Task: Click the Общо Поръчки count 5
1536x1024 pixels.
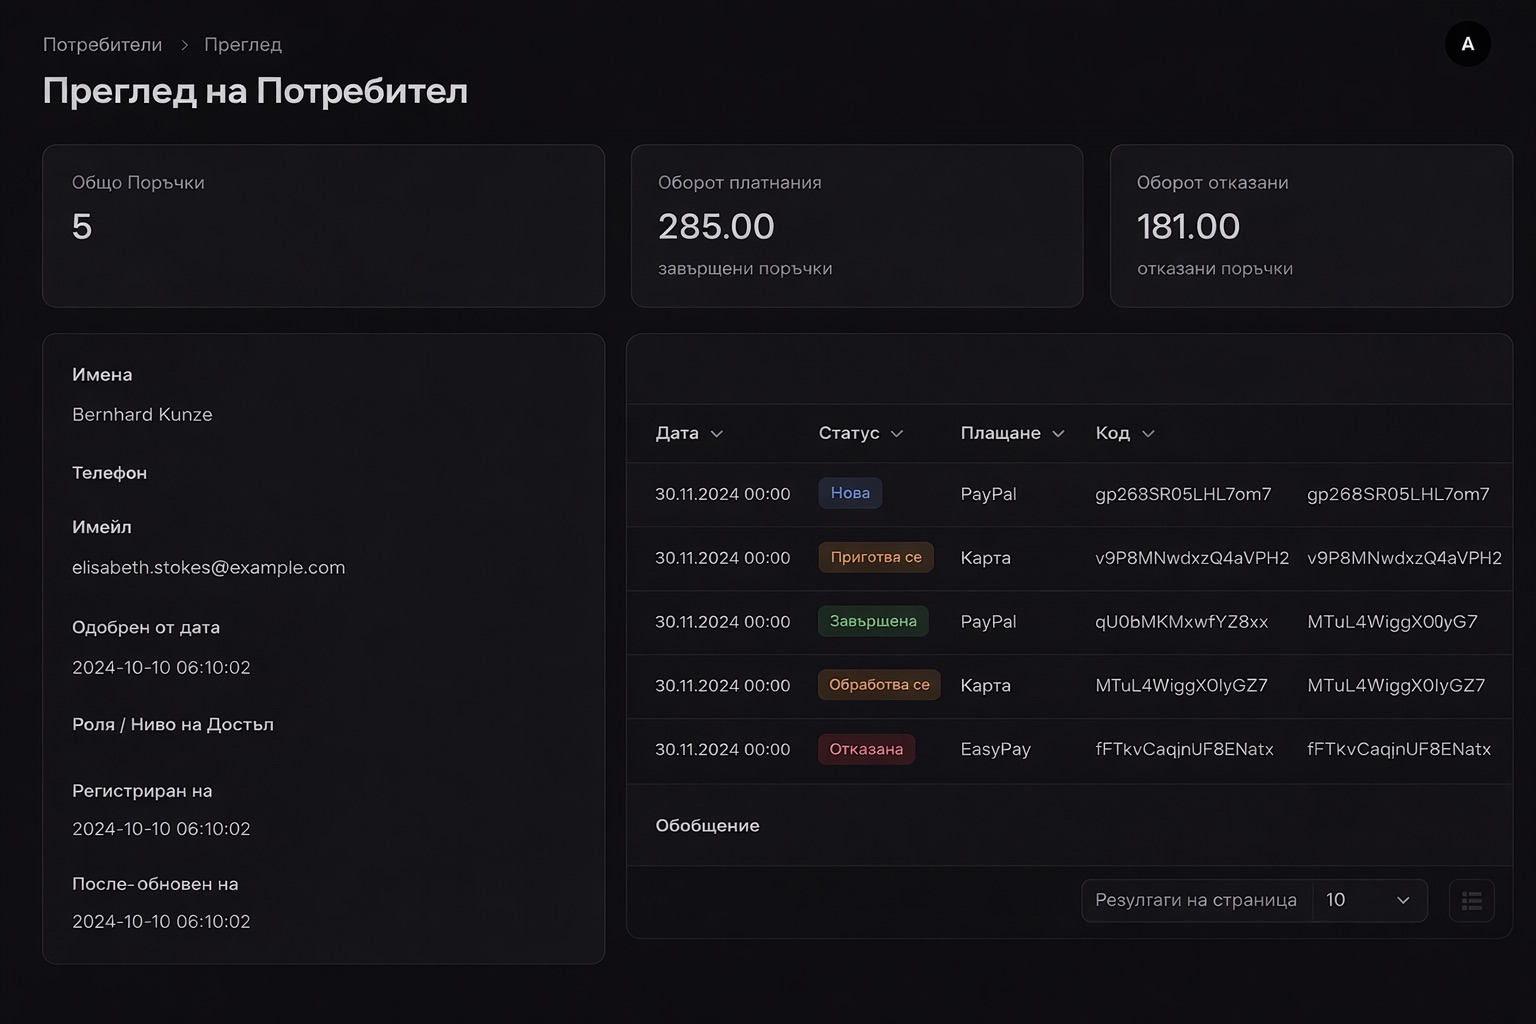Action: (x=82, y=227)
